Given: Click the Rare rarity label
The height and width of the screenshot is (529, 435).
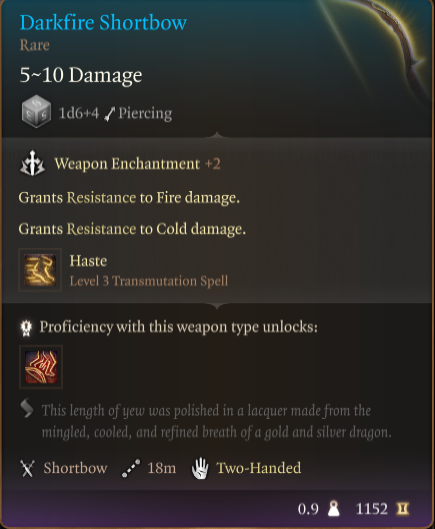Looking at the screenshot, I should (34, 45).
